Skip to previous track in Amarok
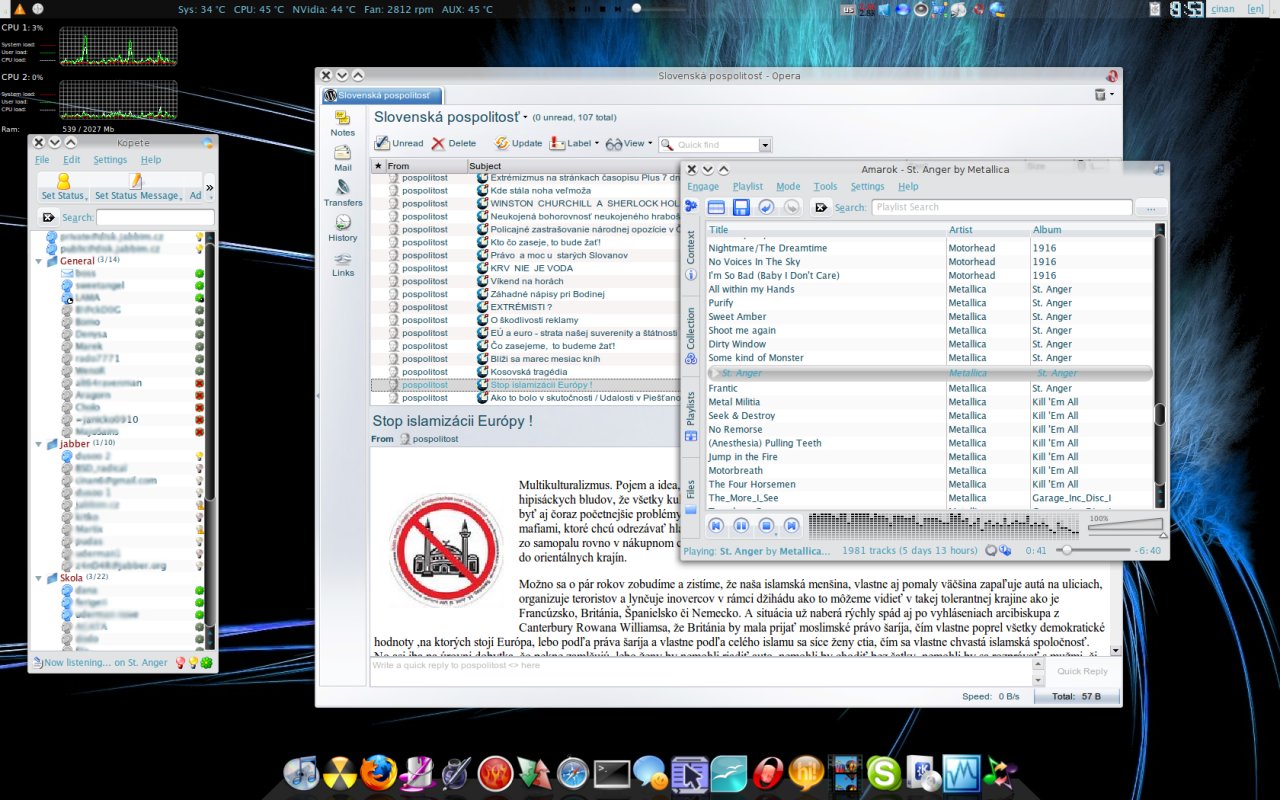 716,525
